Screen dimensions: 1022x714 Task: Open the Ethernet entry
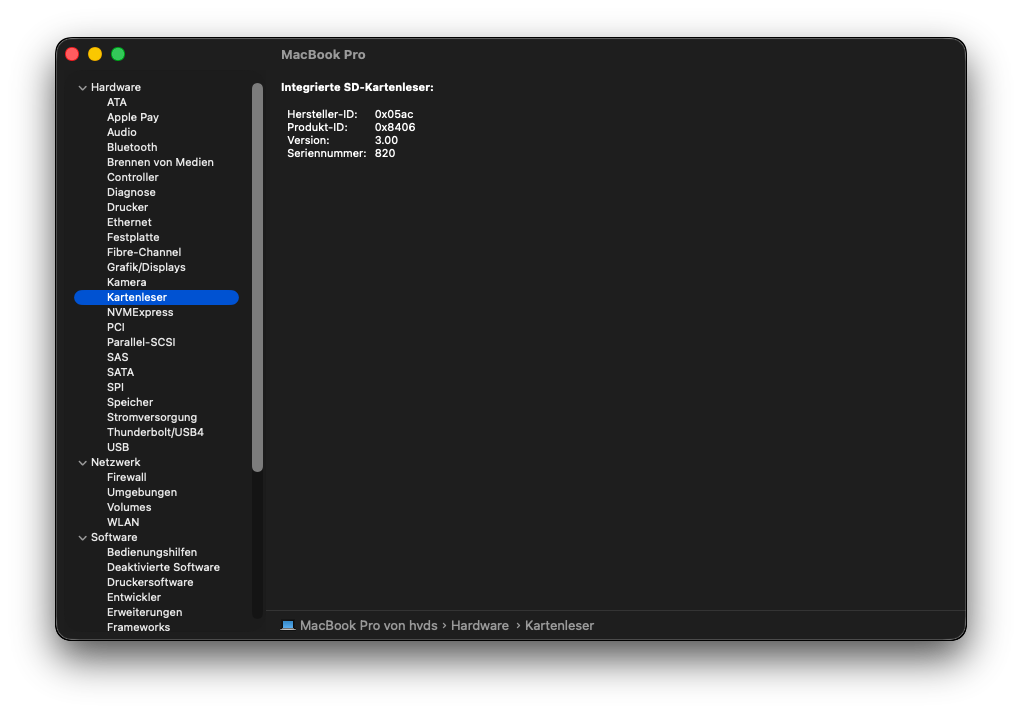click(129, 222)
